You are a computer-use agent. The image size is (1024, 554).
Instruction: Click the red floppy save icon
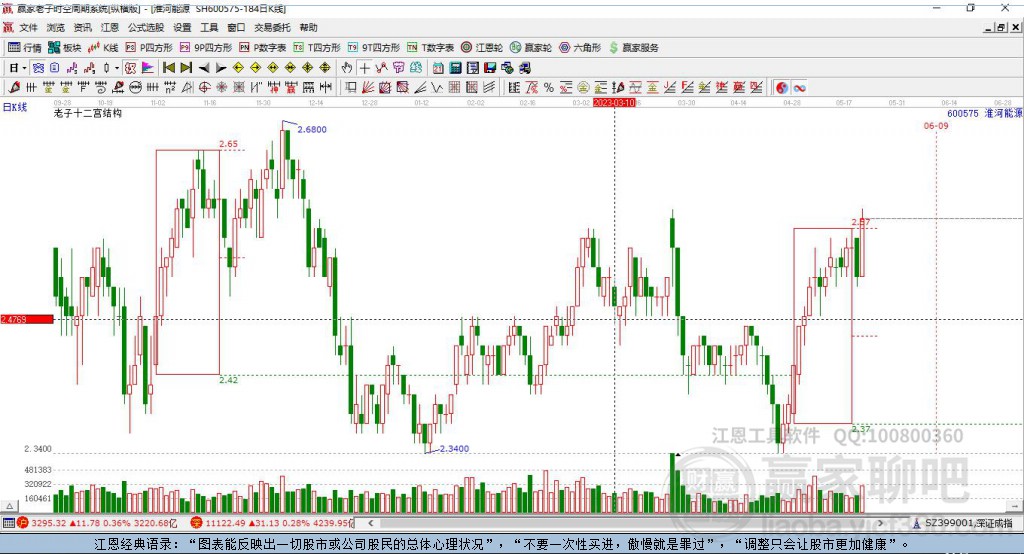pyautogui.click(x=490, y=68)
